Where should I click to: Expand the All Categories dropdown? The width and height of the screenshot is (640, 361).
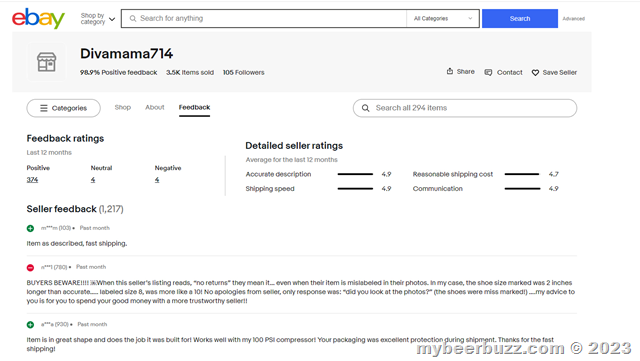tap(443, 18)
